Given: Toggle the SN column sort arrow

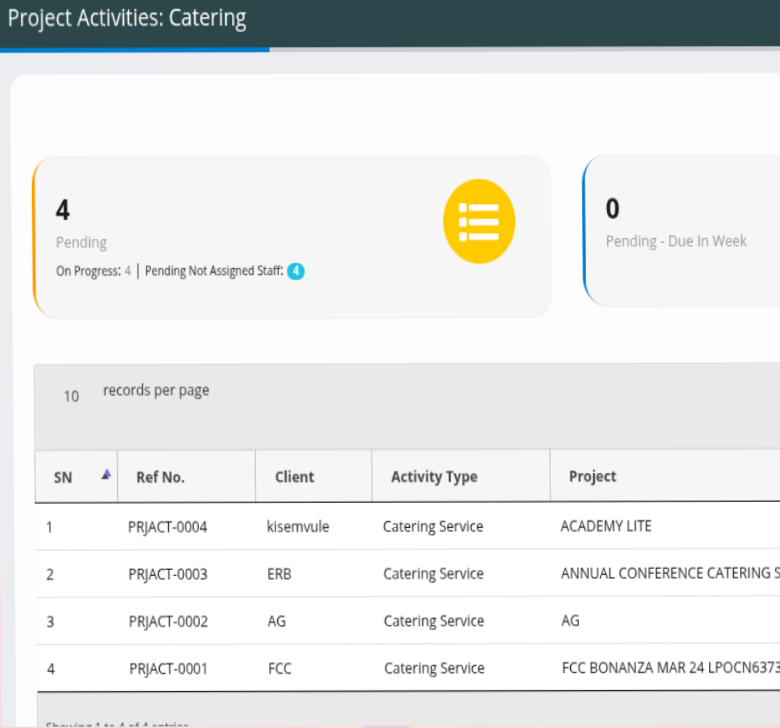Looking at the screenshot, I should point(106,475).
